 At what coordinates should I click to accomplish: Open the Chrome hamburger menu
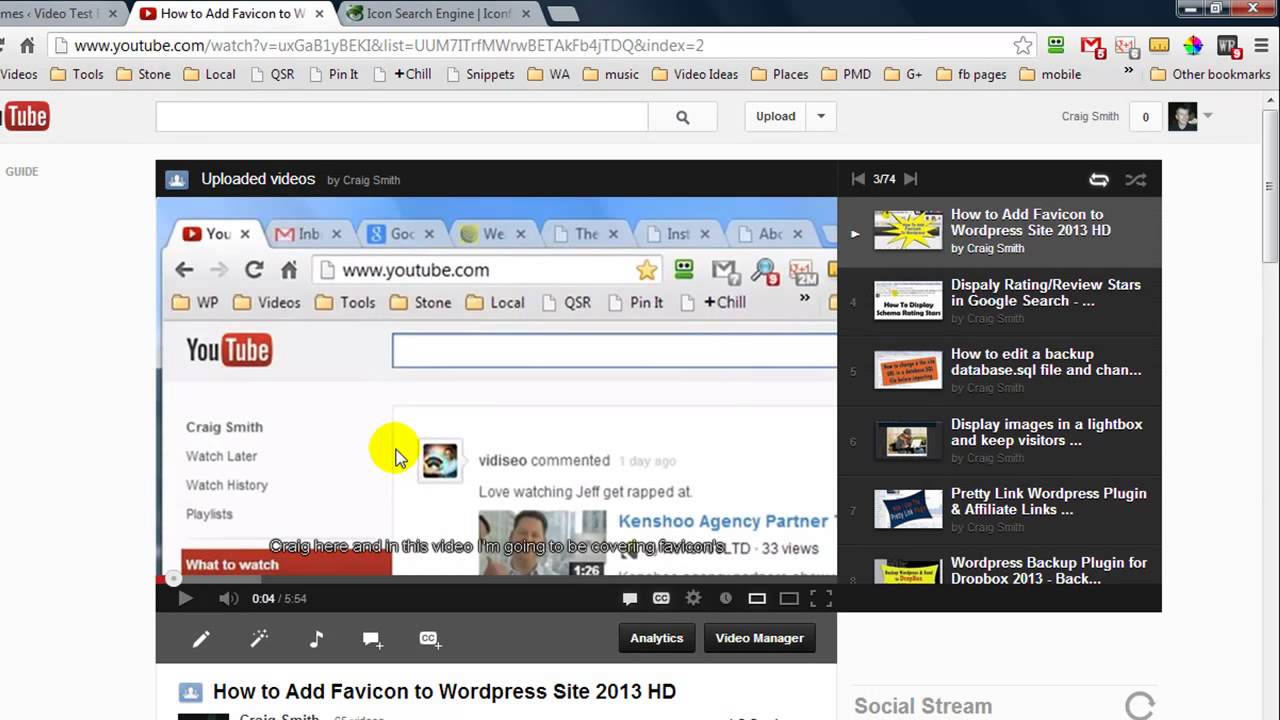pos(1262,46)
